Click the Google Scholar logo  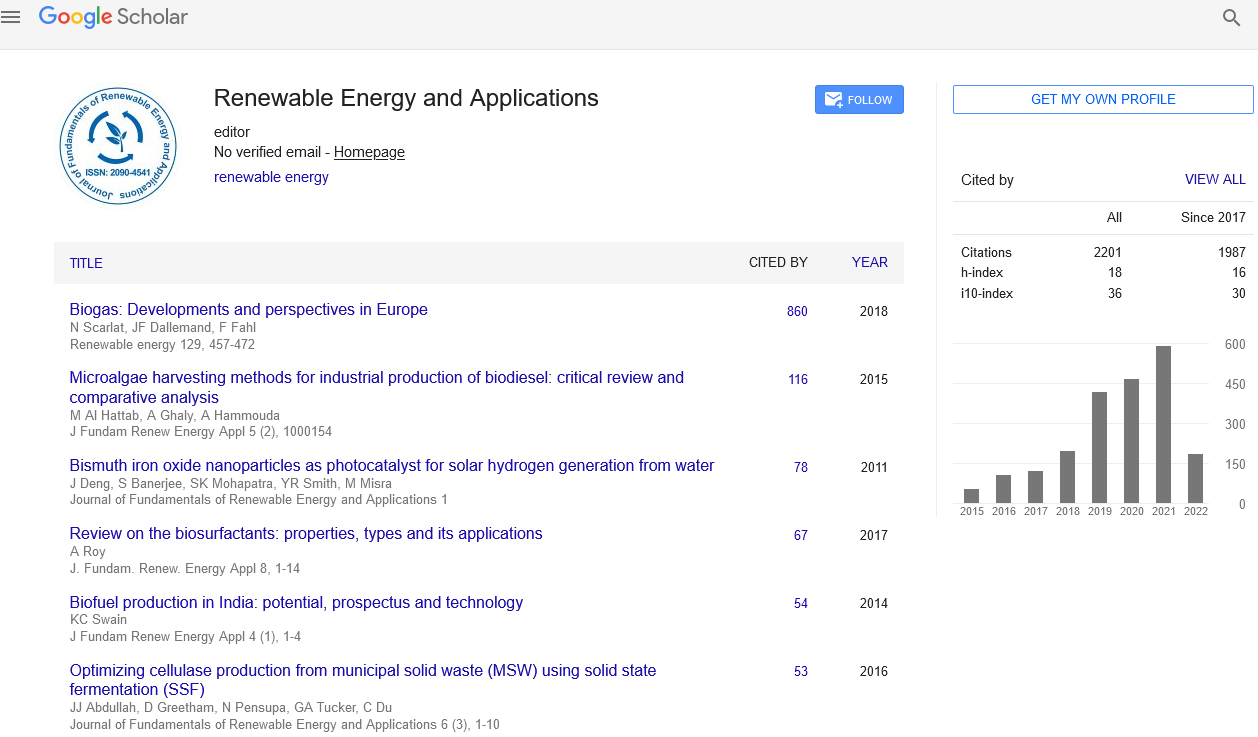[113, 17]
